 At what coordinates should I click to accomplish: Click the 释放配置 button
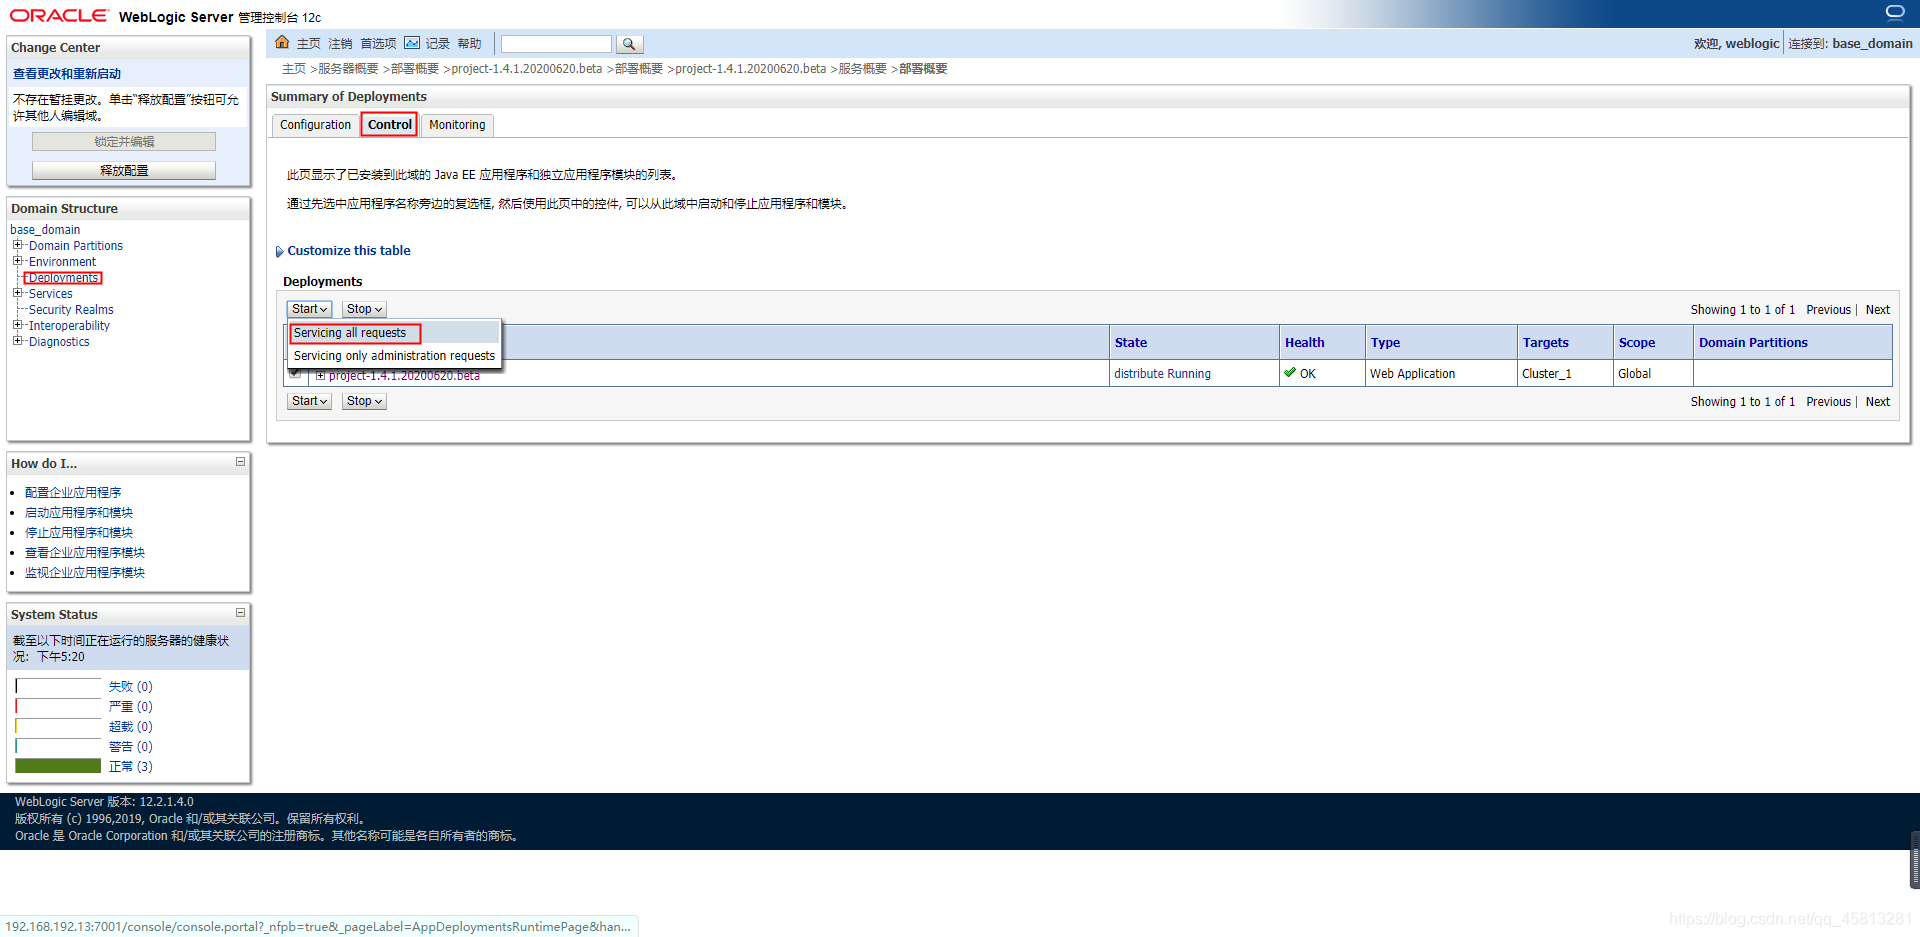point(124,171)
